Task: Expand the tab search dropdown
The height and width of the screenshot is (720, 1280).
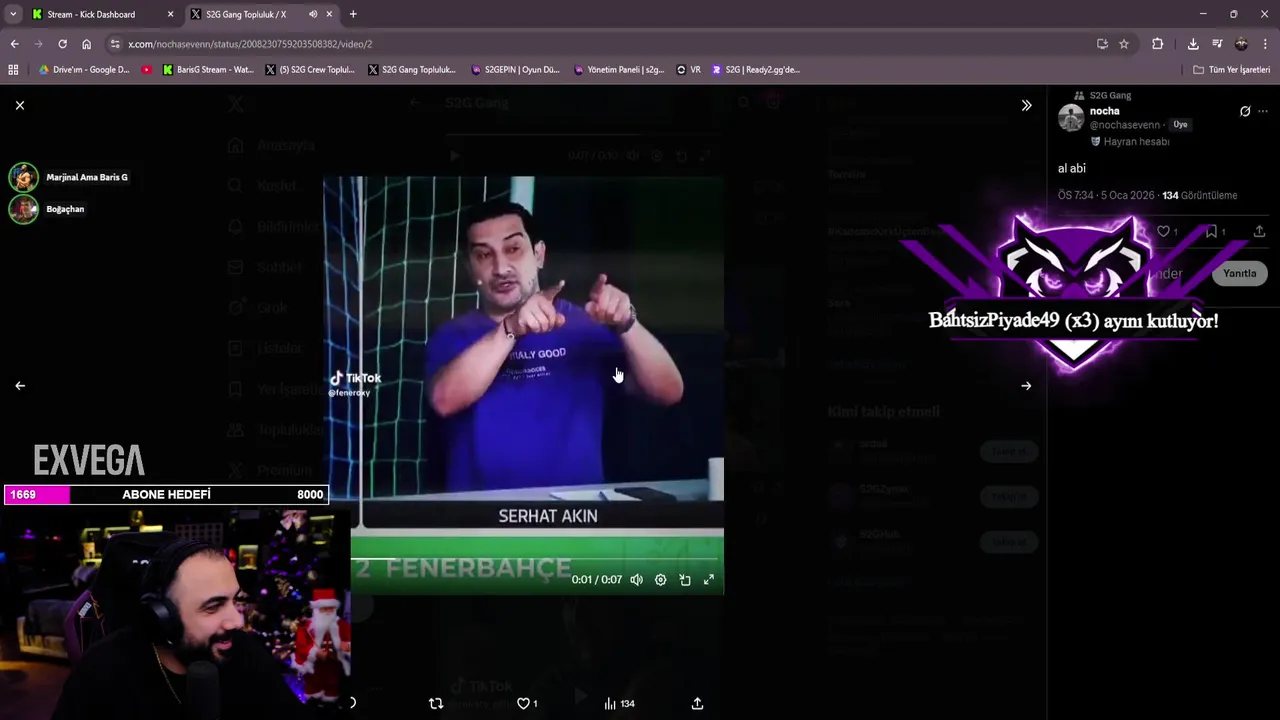Action: pyautogui.click(x=13, y=14)
